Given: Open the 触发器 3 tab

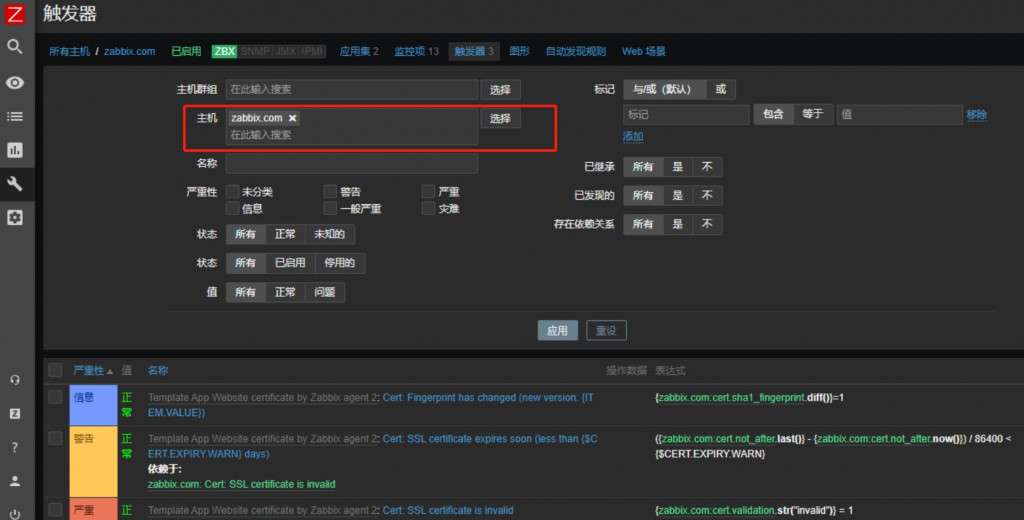Looking at the screenshot, I should 474,51.
